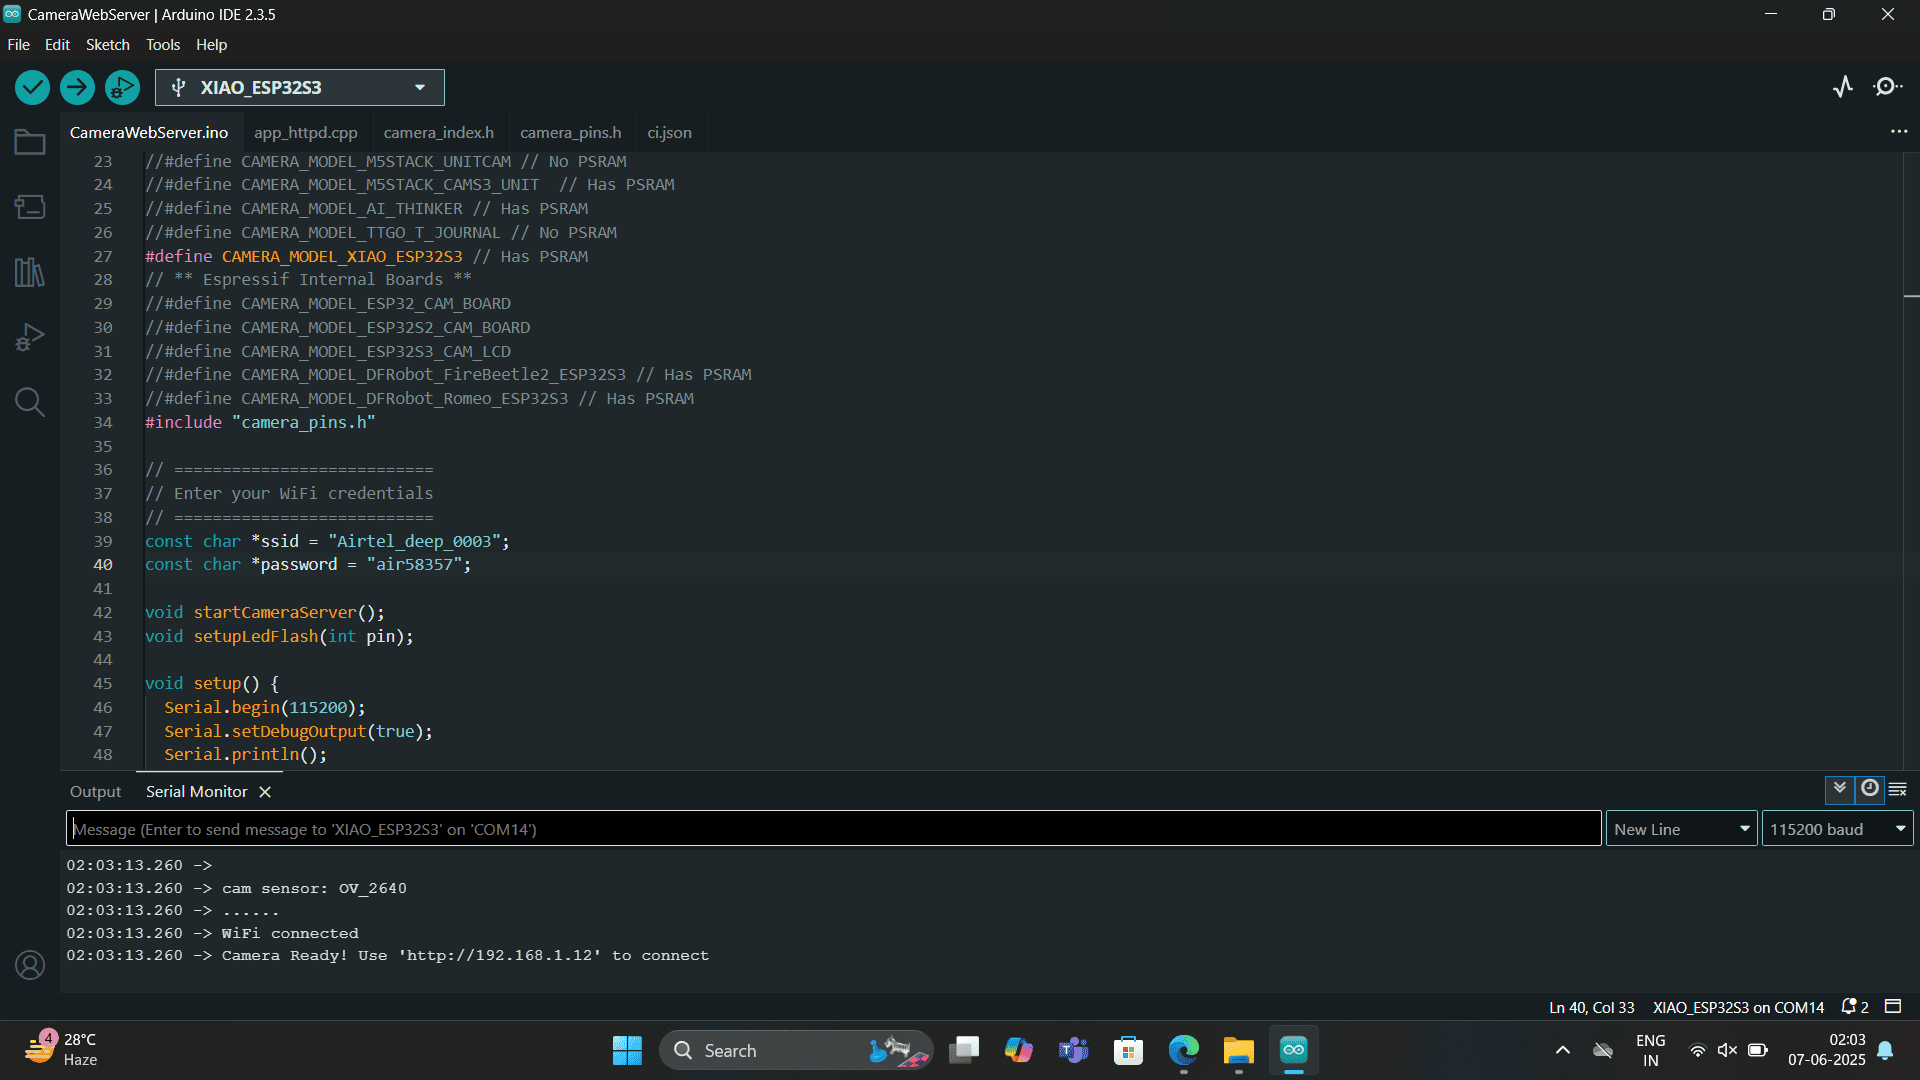Image resolution: width=1920 pixels, height=1080 pixels.
Task: Toggle bottom panel icon in status bar
Action: pos(1893,1007)
